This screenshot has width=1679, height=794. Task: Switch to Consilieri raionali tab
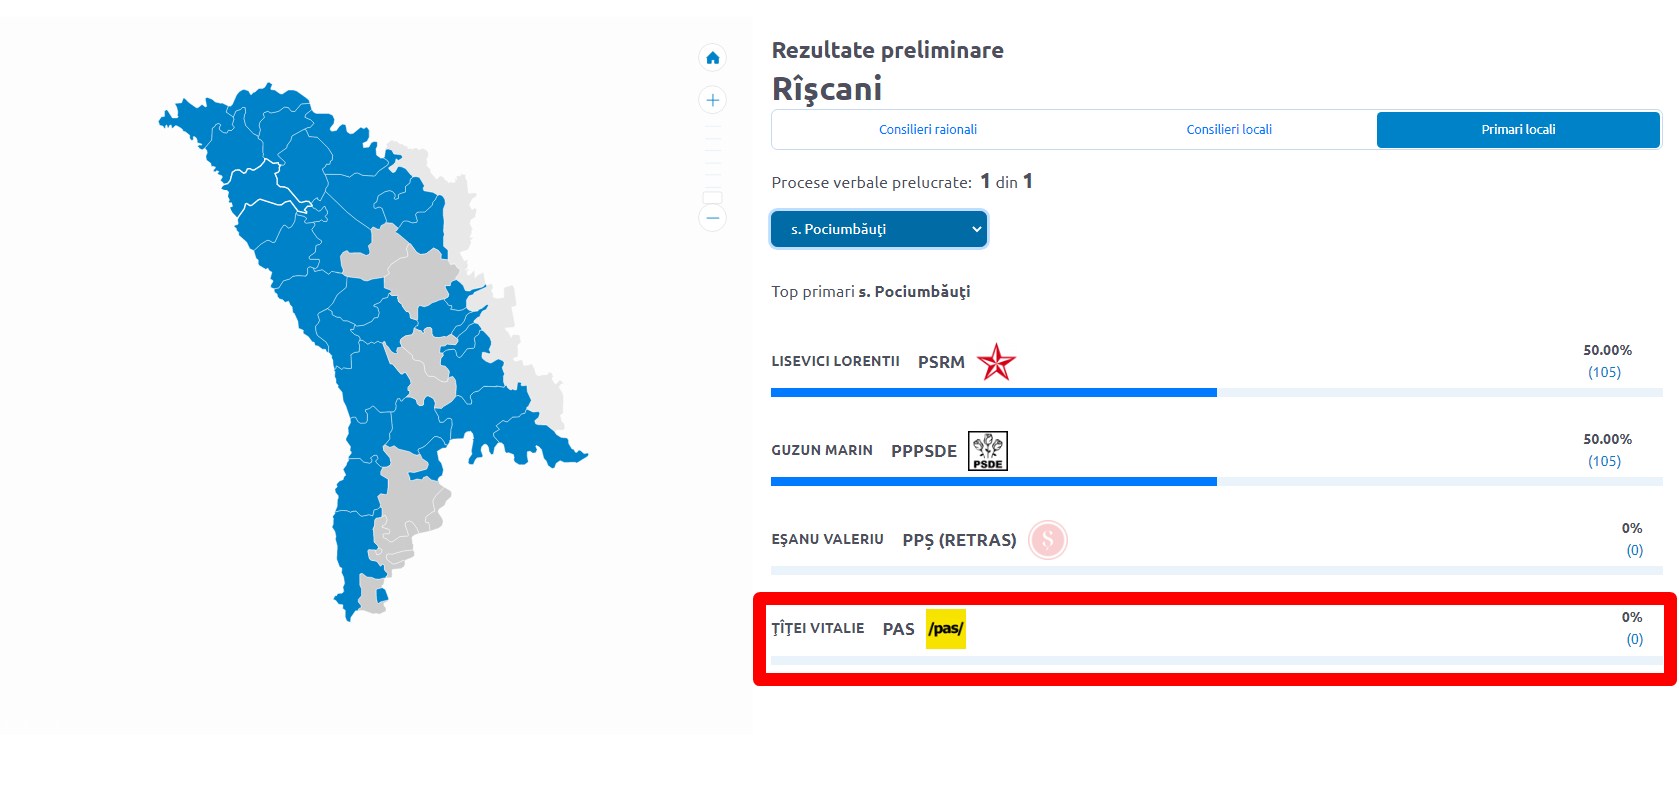[927, 130]
